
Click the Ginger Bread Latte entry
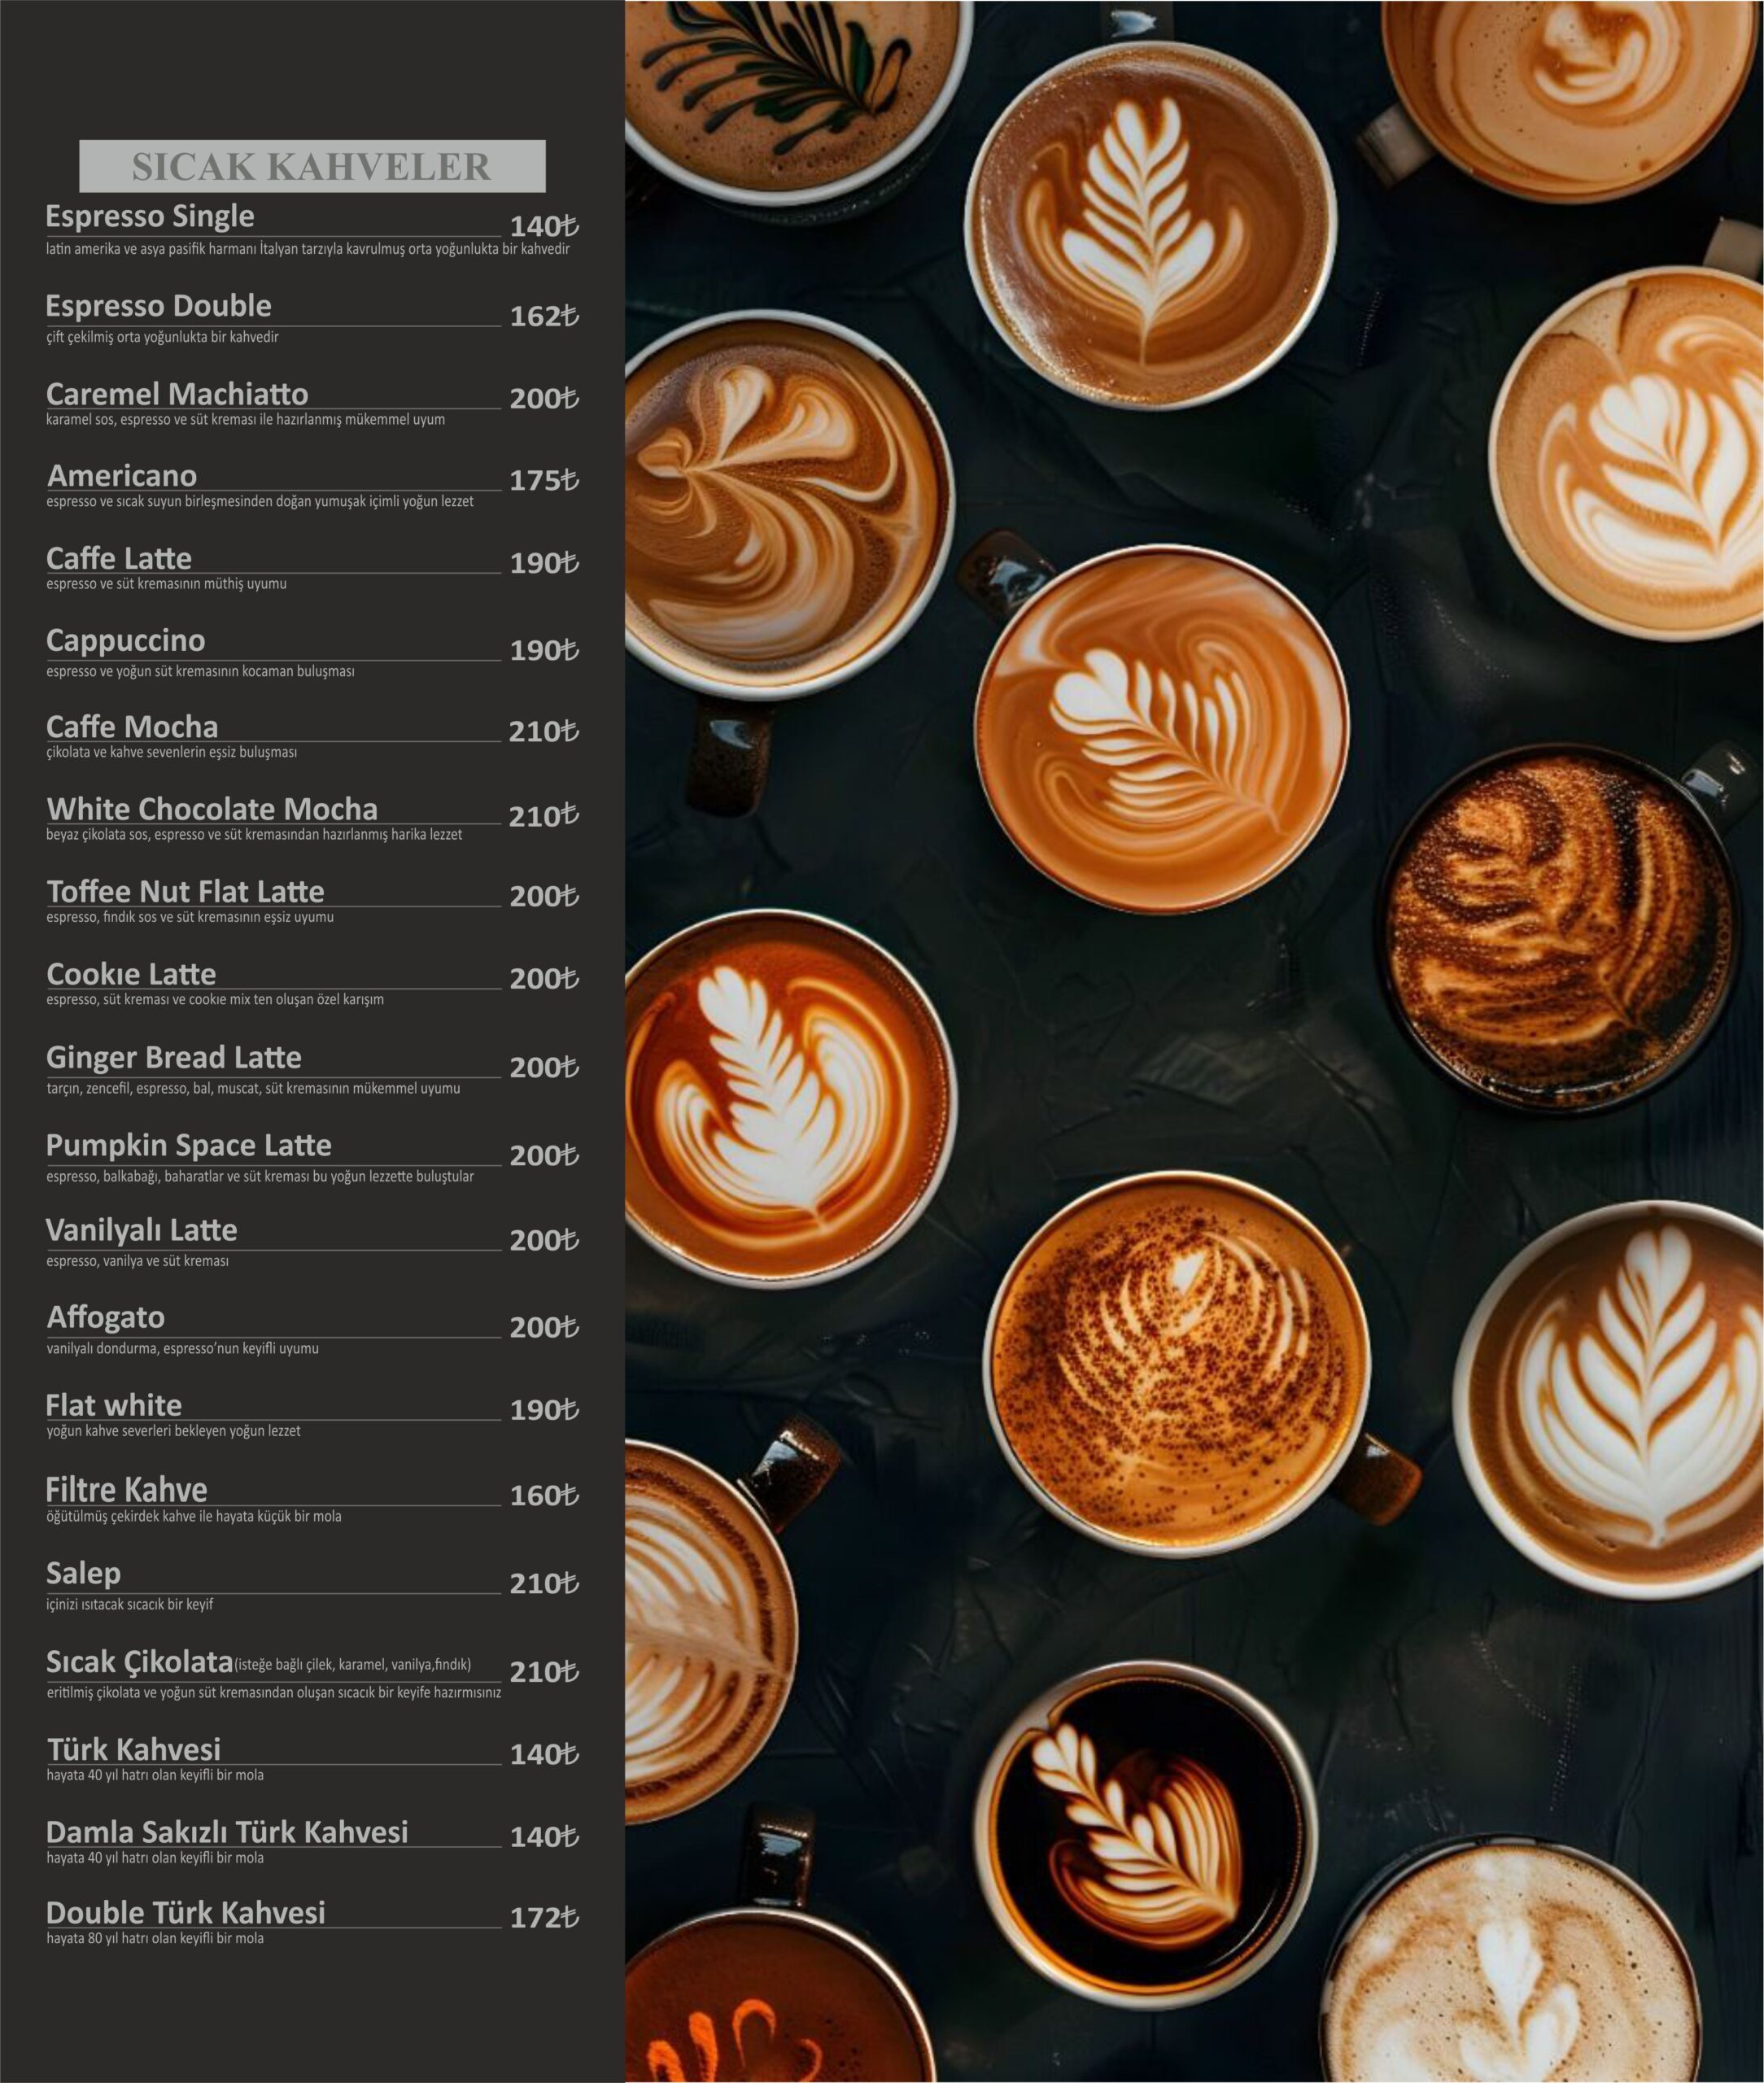tap(173, 1057)
